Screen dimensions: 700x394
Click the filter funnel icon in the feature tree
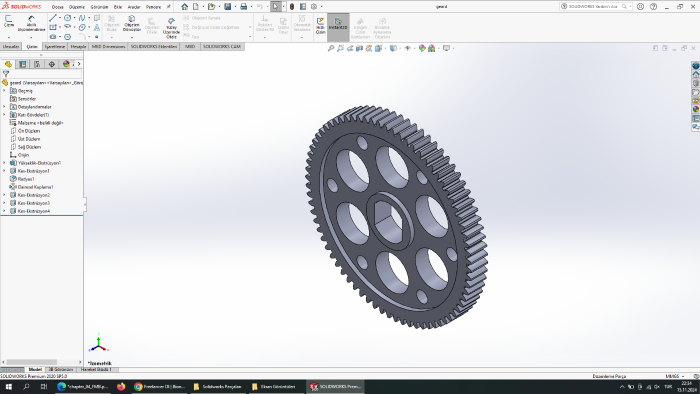click(6, 74)
